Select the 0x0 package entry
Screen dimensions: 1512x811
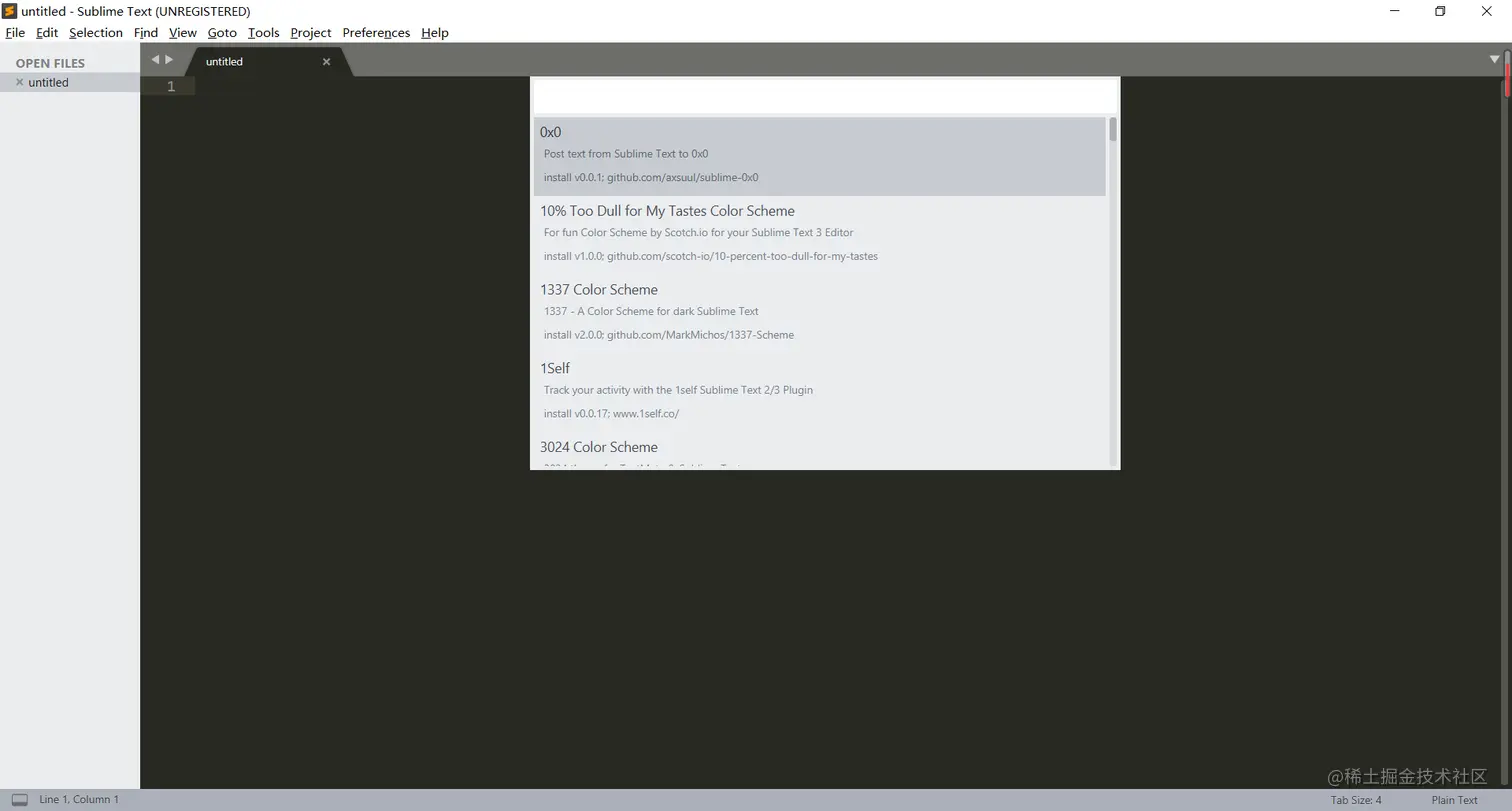click(819, 156)
